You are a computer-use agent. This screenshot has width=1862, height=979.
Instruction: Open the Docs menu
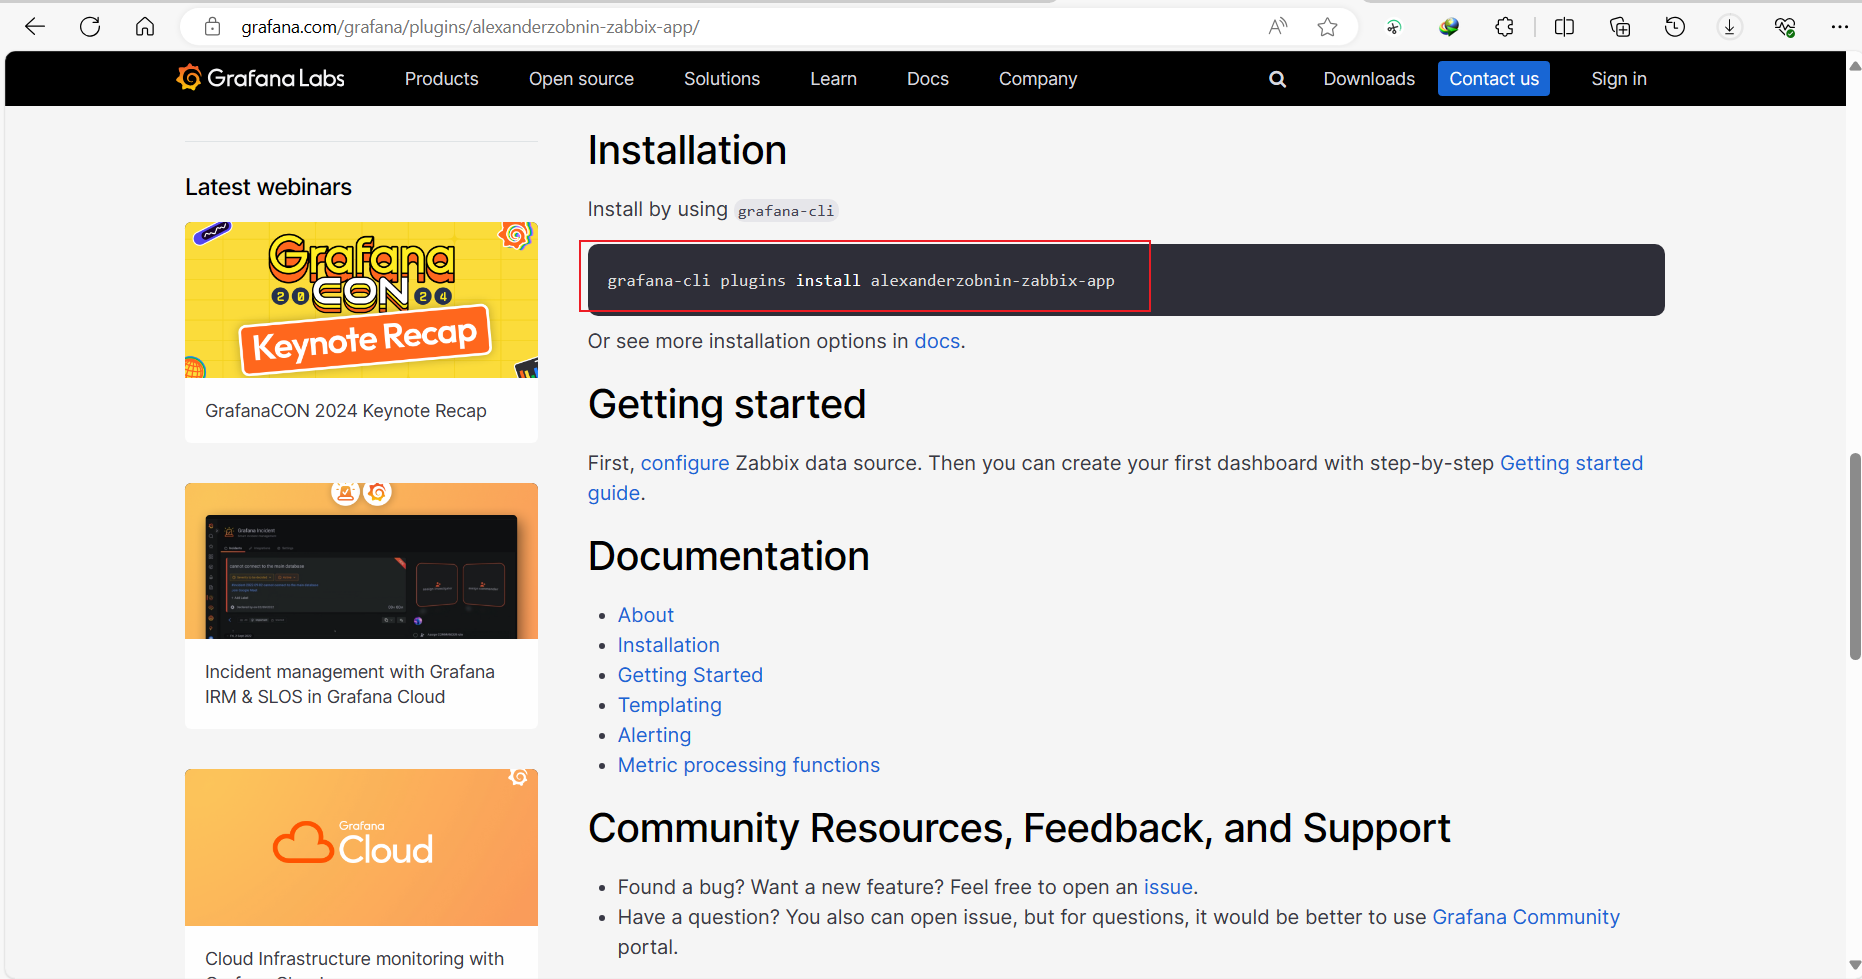pos(928,79)
